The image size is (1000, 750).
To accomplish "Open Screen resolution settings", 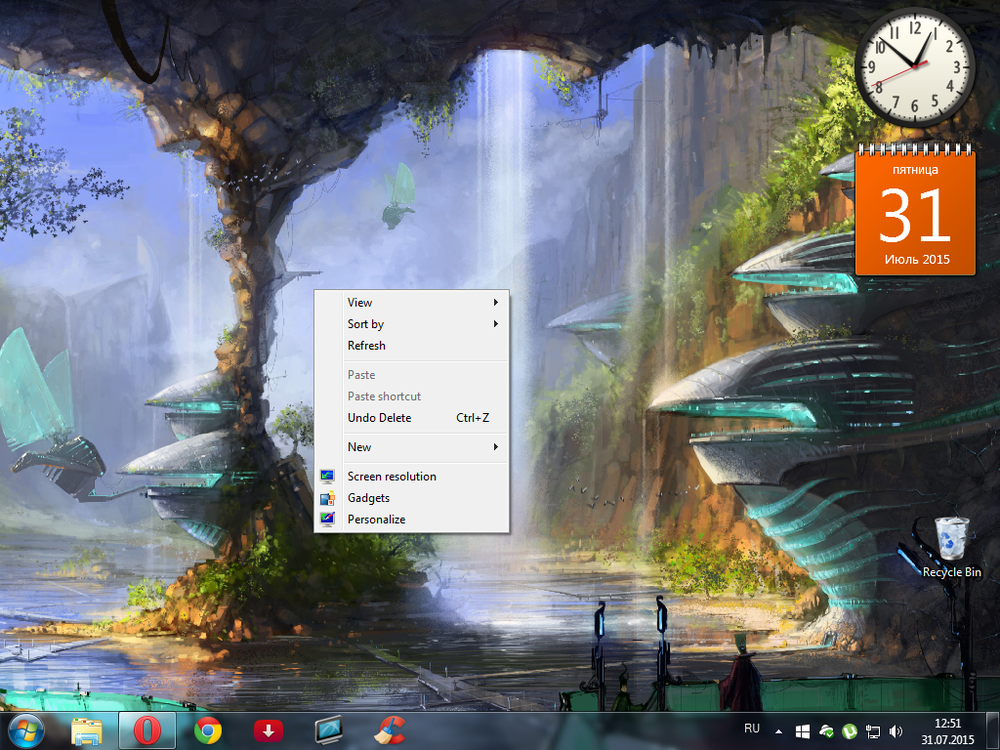I will tap(391, 476).
